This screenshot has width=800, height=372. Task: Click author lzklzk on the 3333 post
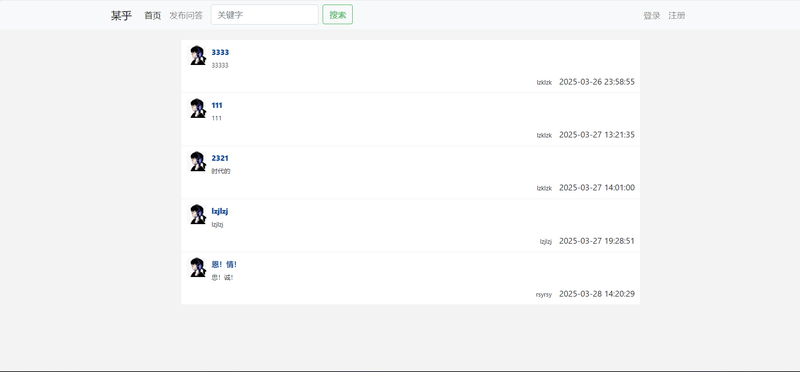point(544,82)
